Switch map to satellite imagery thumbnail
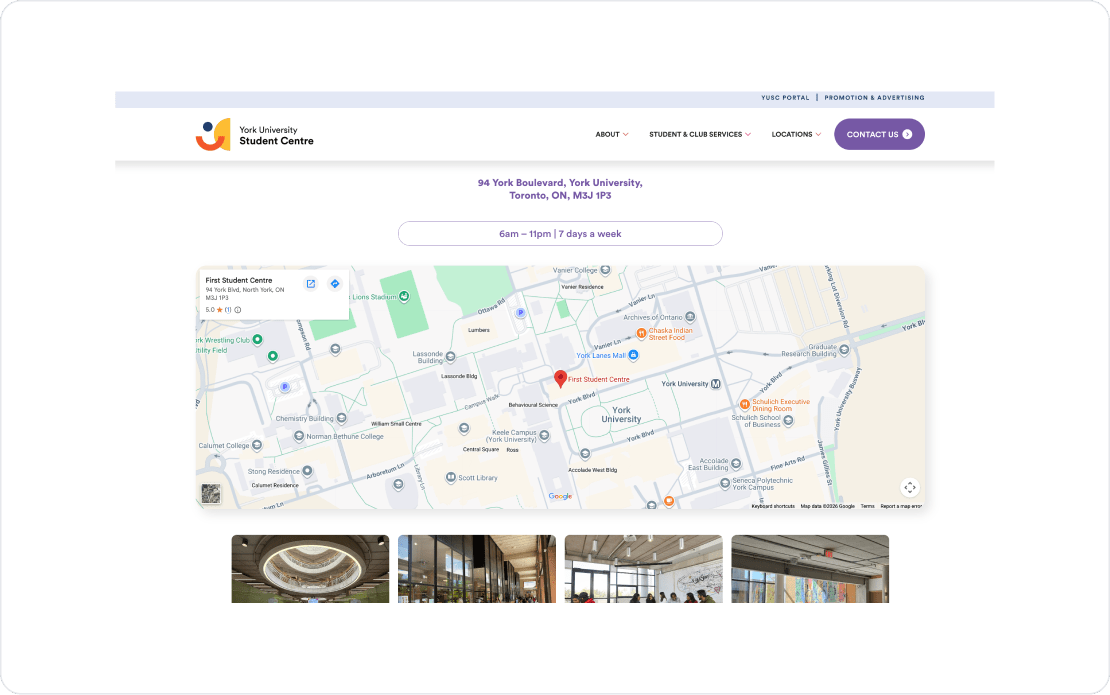 pos(211,493)
